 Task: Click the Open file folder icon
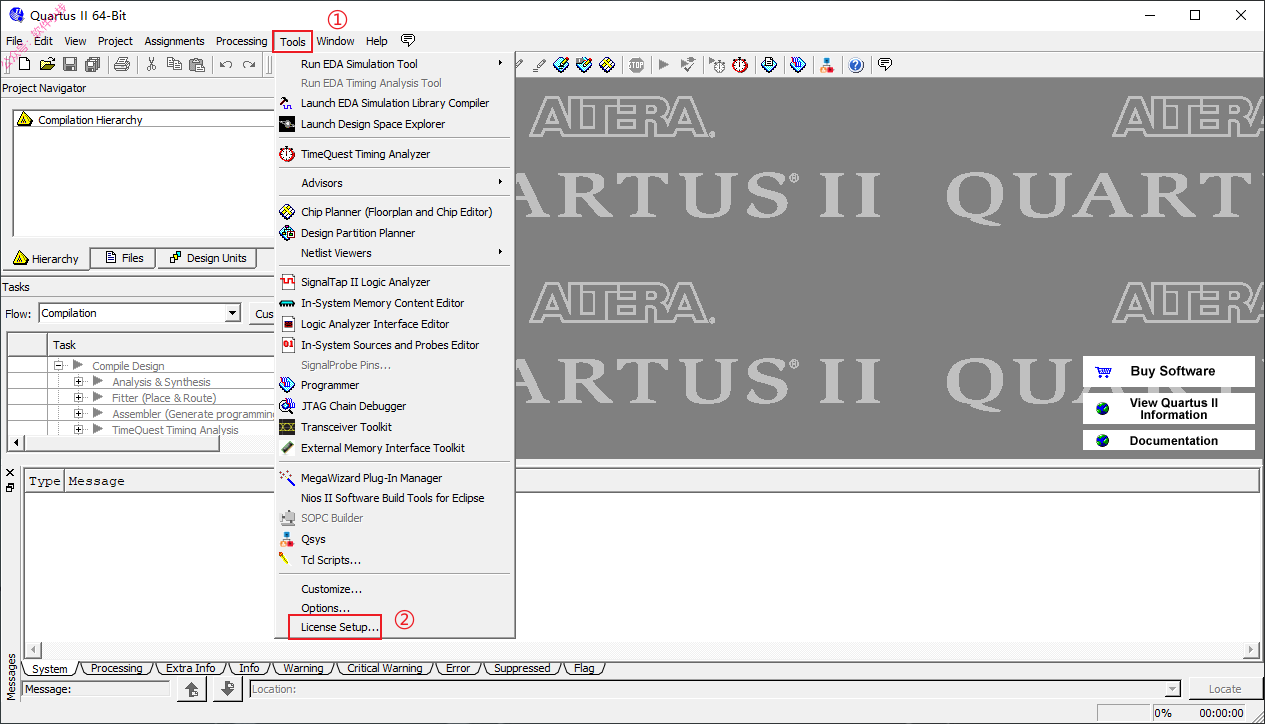[x=47, y=65]
